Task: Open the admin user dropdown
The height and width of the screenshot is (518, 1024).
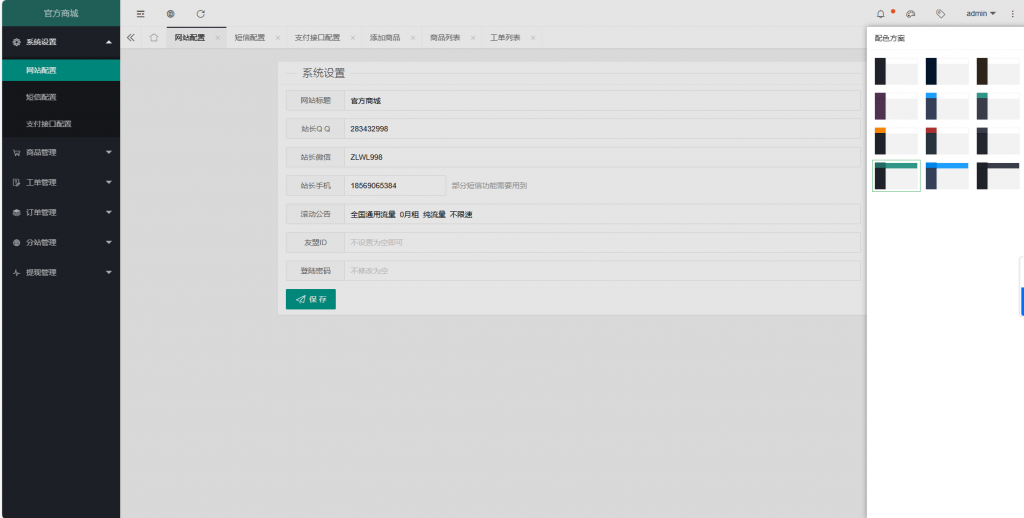Action: pos(981,14)
